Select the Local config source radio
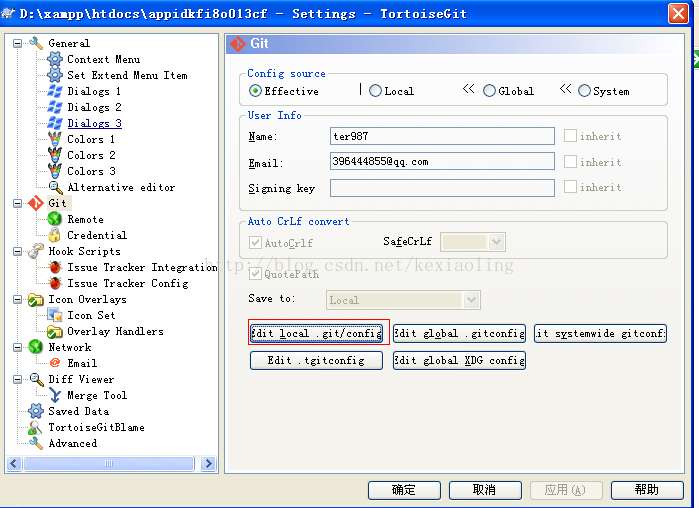The height and width of the screenshot is (508, 699). [x=375, y=91]
